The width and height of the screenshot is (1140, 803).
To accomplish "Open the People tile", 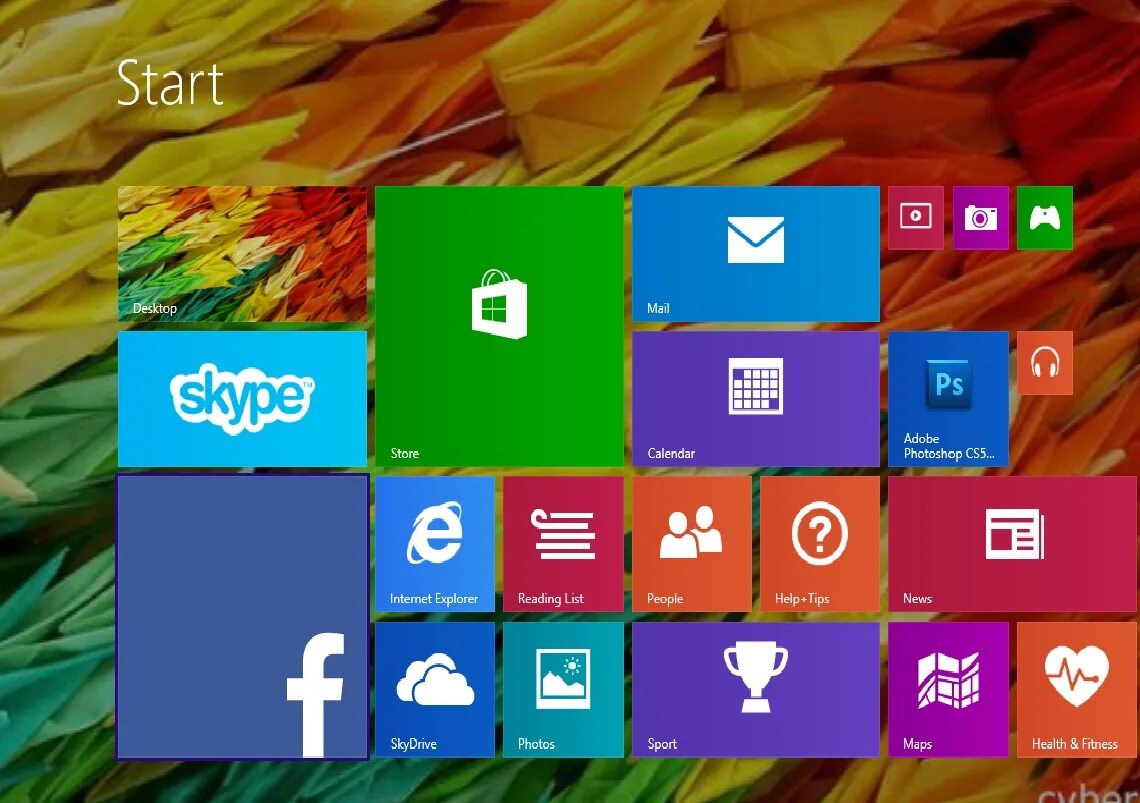I will [692, 544].
